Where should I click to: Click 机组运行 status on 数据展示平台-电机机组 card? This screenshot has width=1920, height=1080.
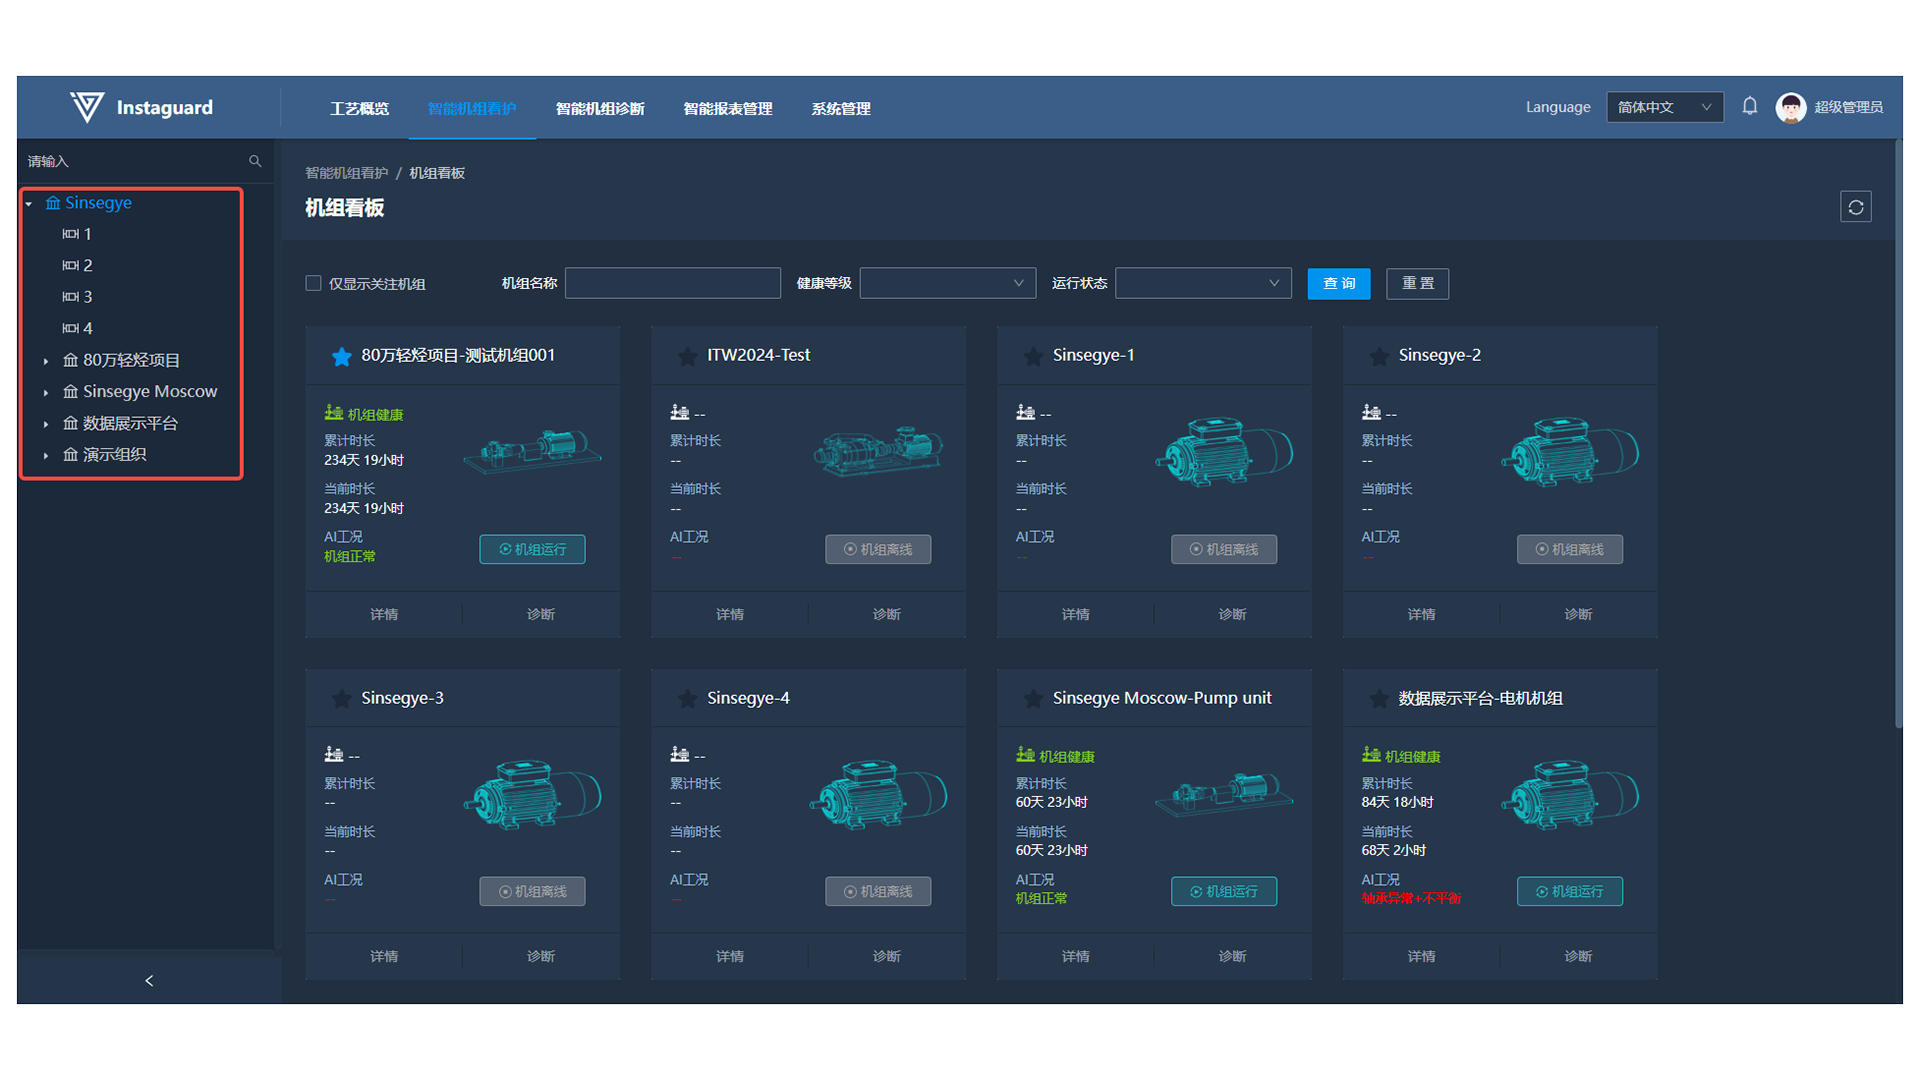point(1570,891)
